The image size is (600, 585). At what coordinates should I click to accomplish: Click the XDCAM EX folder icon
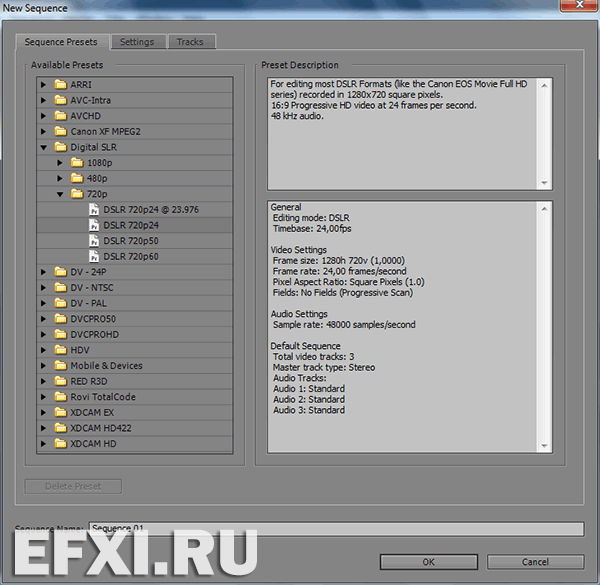tap(60, 412)
